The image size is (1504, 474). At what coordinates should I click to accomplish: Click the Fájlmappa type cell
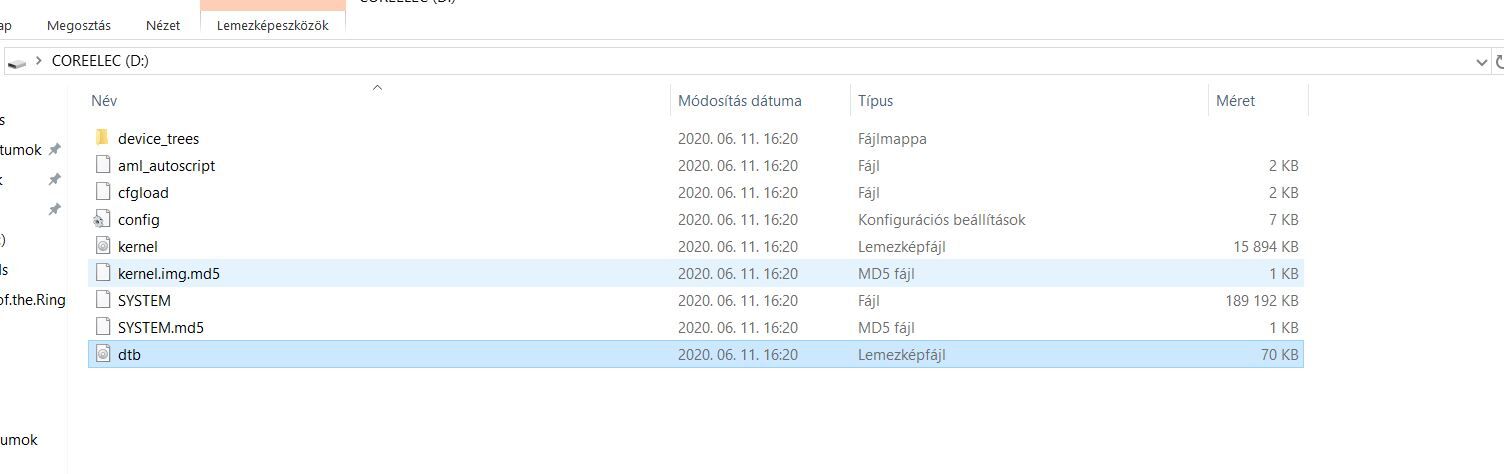point(892,139)
